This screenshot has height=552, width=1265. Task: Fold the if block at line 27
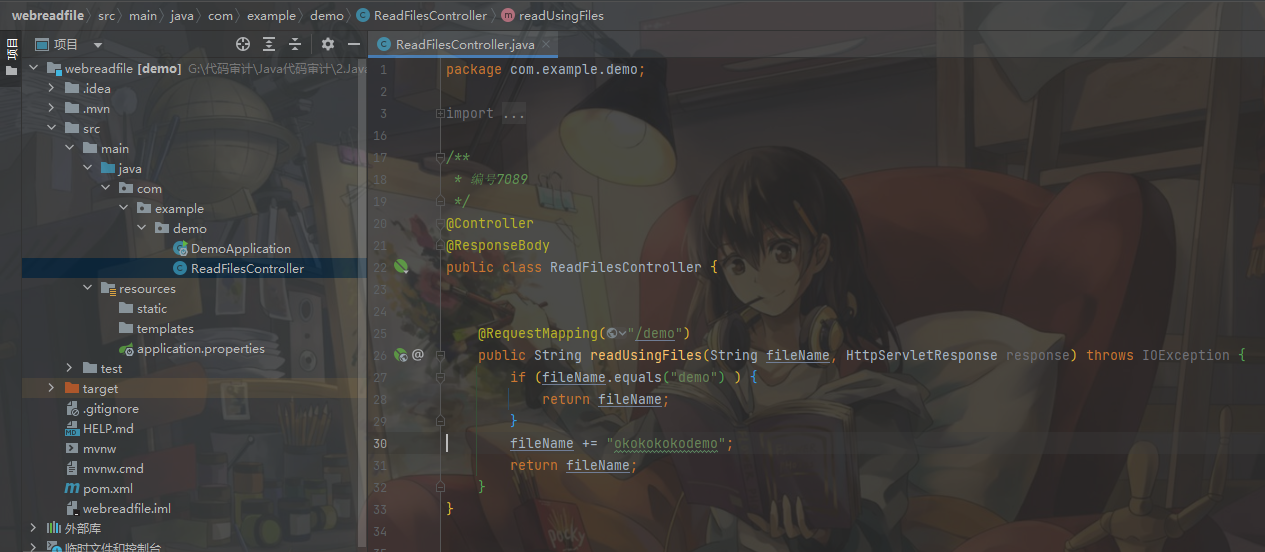coord(440,377)
